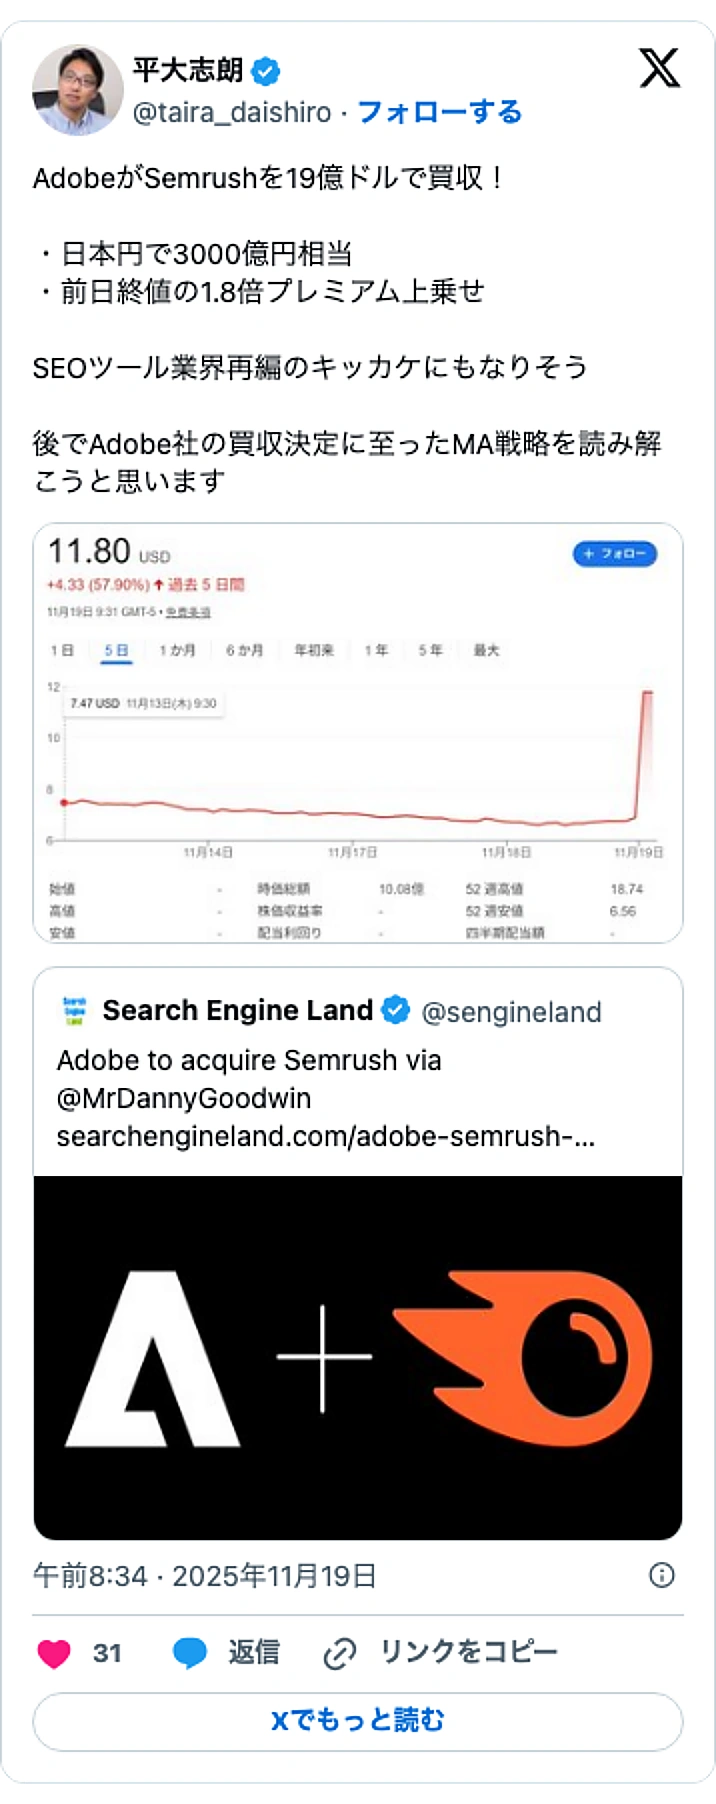Screen dimensions: 716x1804
Task: Open the info icon beside the timestamp
Action: click(x=661, y=1575)
